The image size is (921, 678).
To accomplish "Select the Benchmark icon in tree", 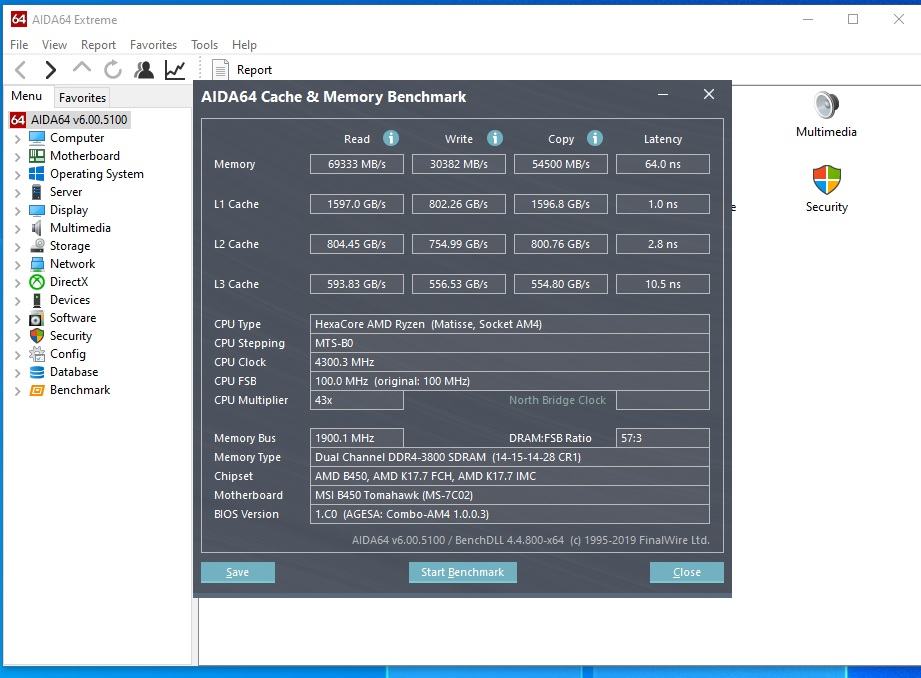I will (x=37, y=390).
